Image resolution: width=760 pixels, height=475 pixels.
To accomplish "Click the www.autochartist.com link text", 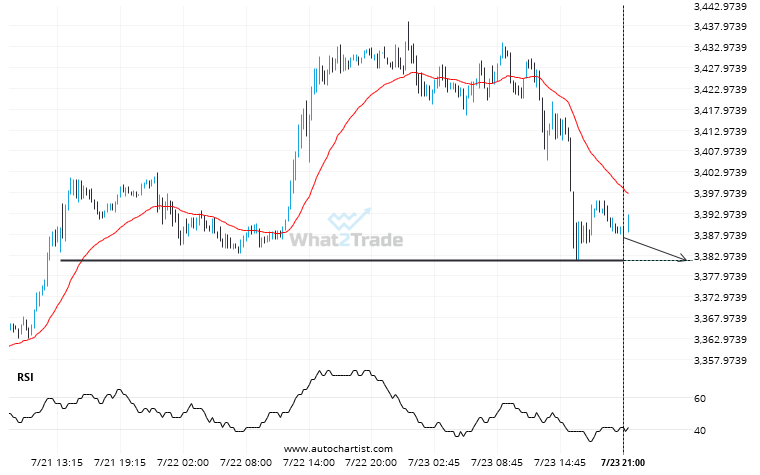I will coord(338,449).
